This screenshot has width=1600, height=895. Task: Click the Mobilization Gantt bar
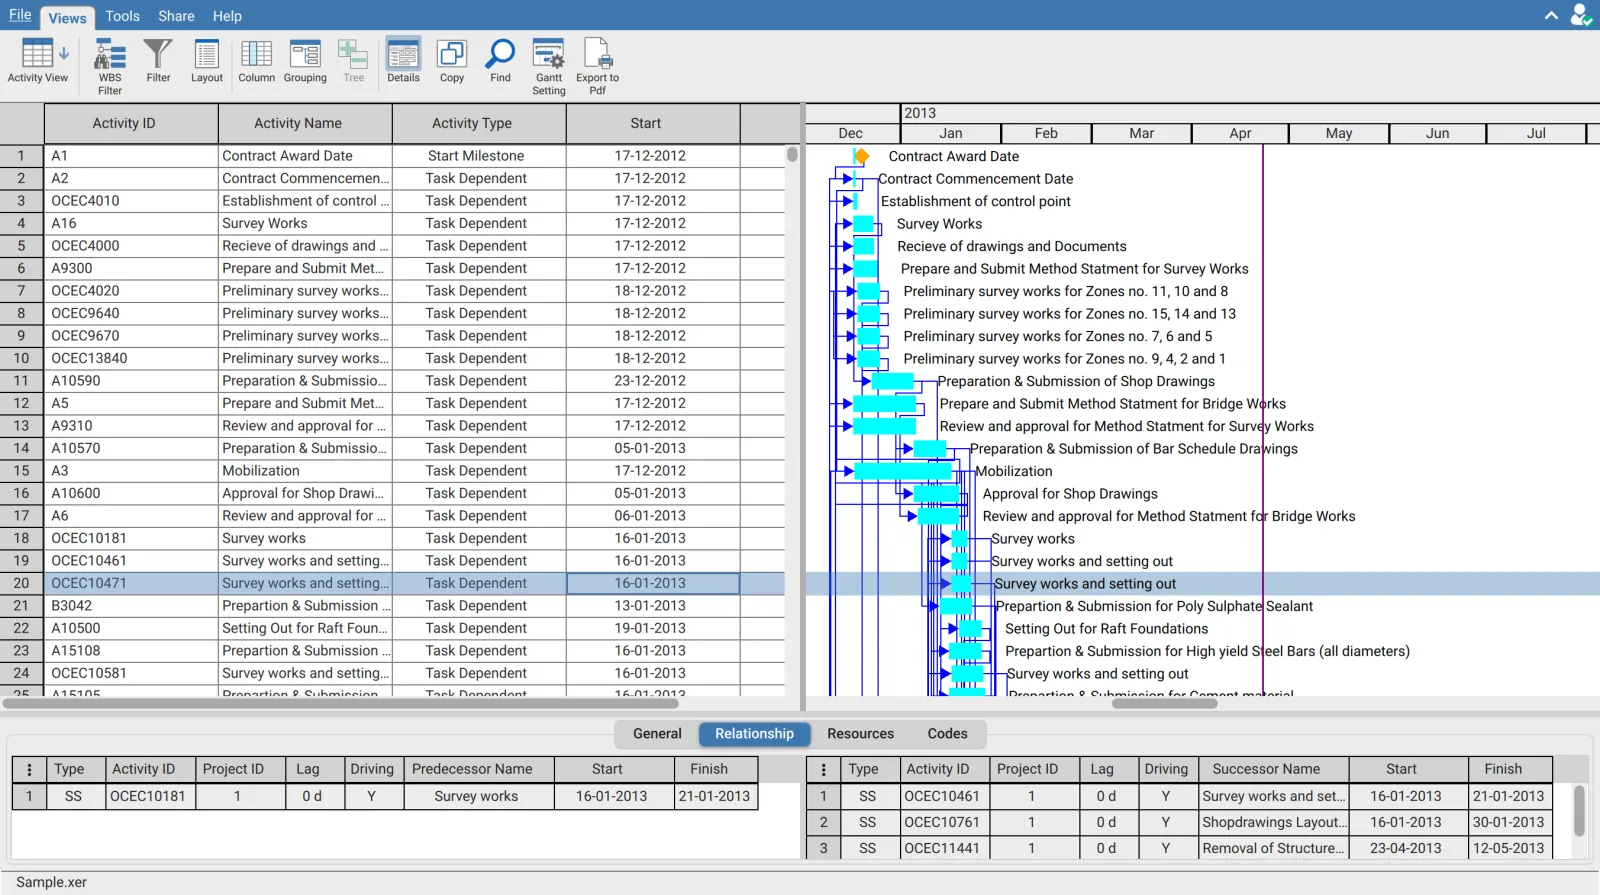pos(902,471)
